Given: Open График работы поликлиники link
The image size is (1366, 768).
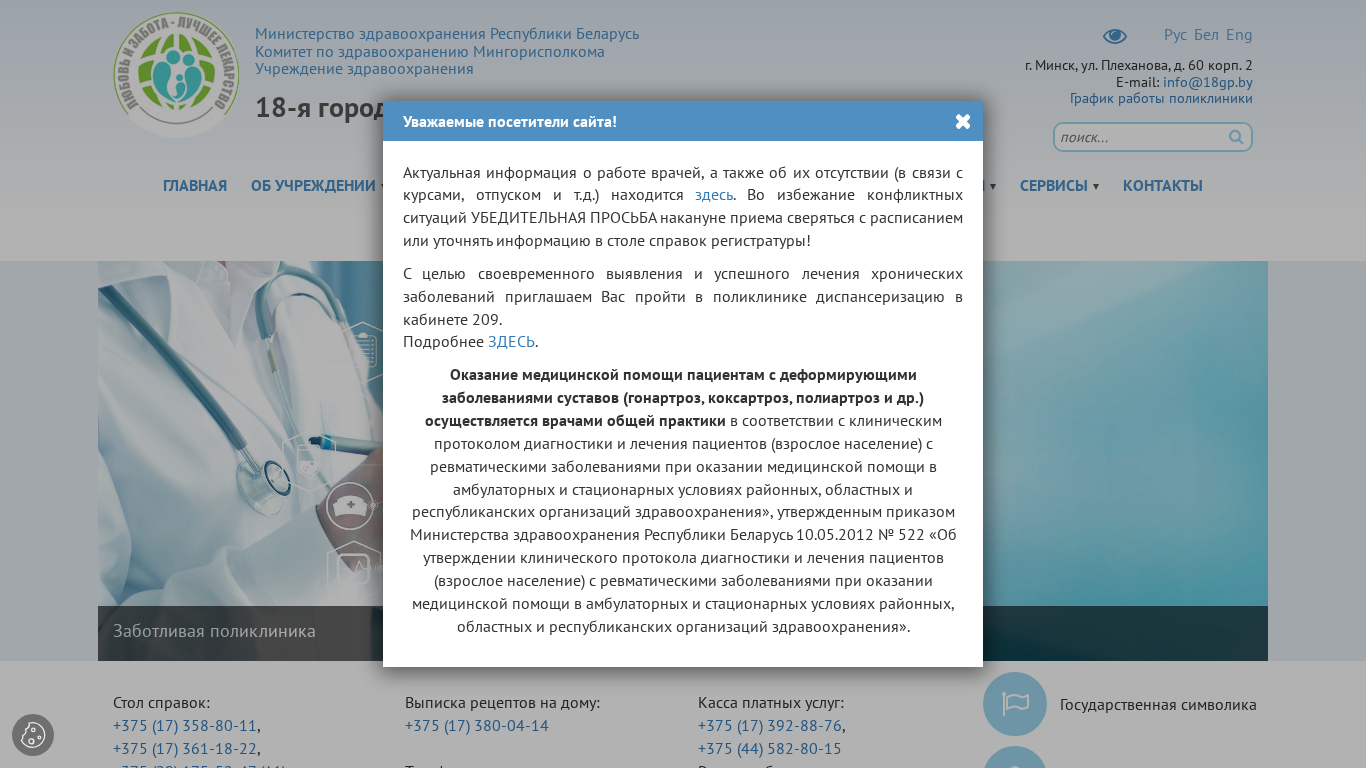Looking at the screenshot, I should [1161, 98].
